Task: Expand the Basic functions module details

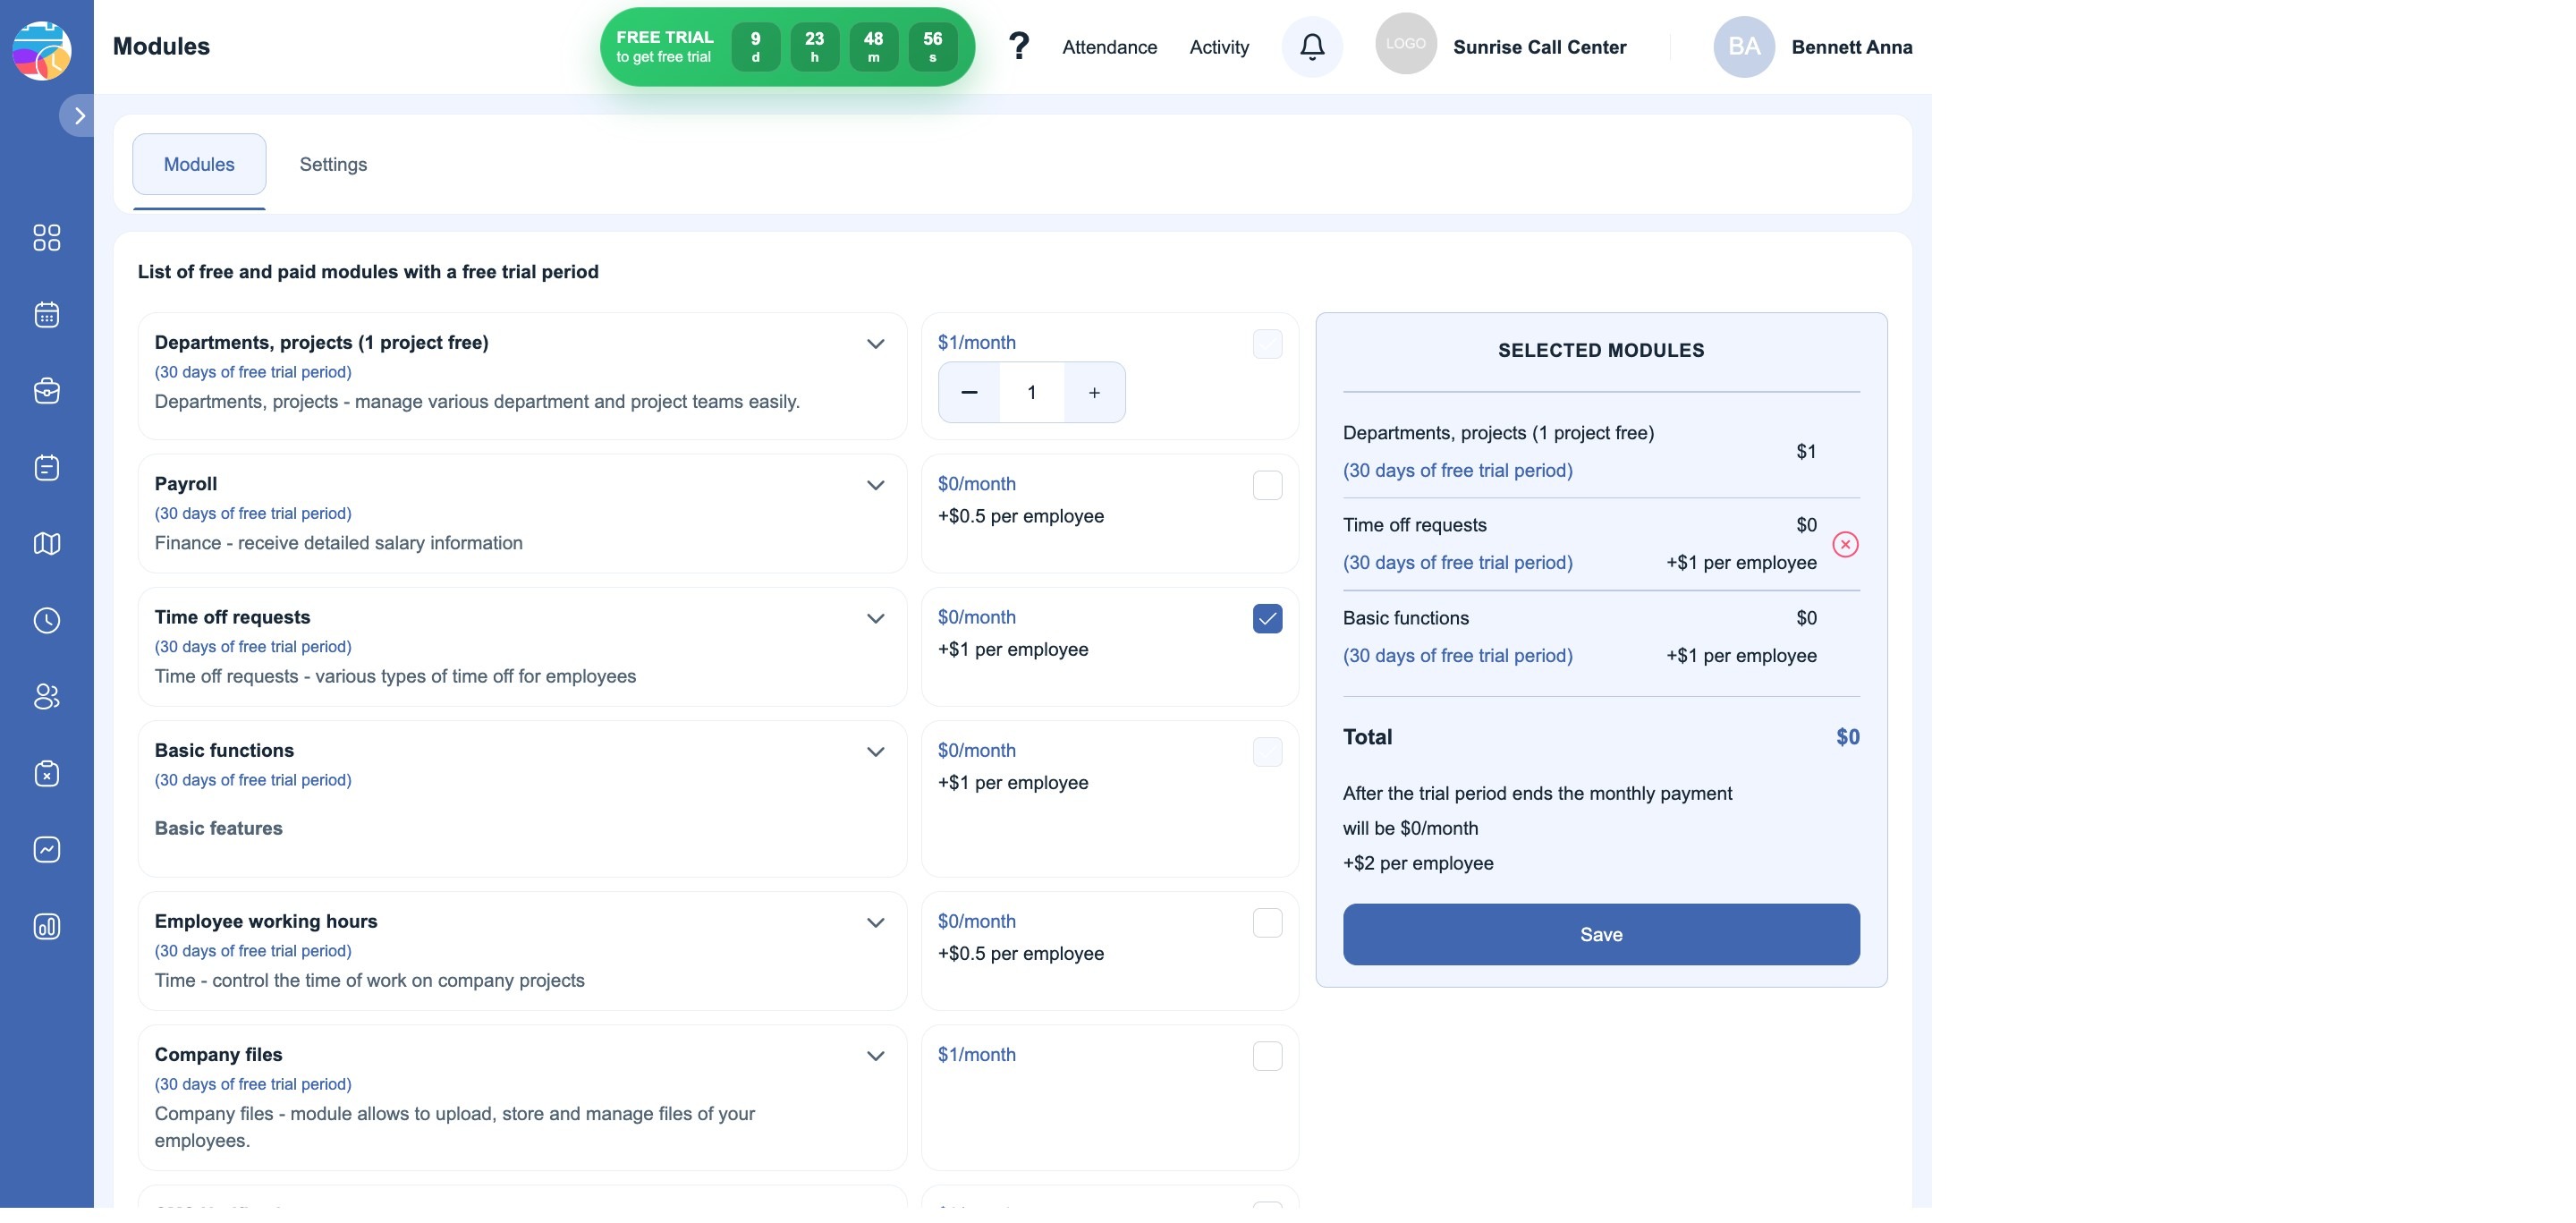Action: 876,753
